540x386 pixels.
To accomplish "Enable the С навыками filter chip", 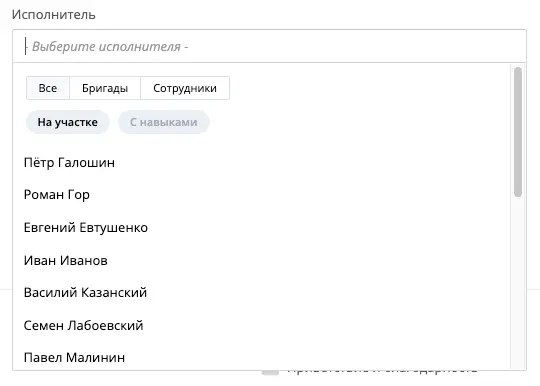I will click(x=164, y=122).
